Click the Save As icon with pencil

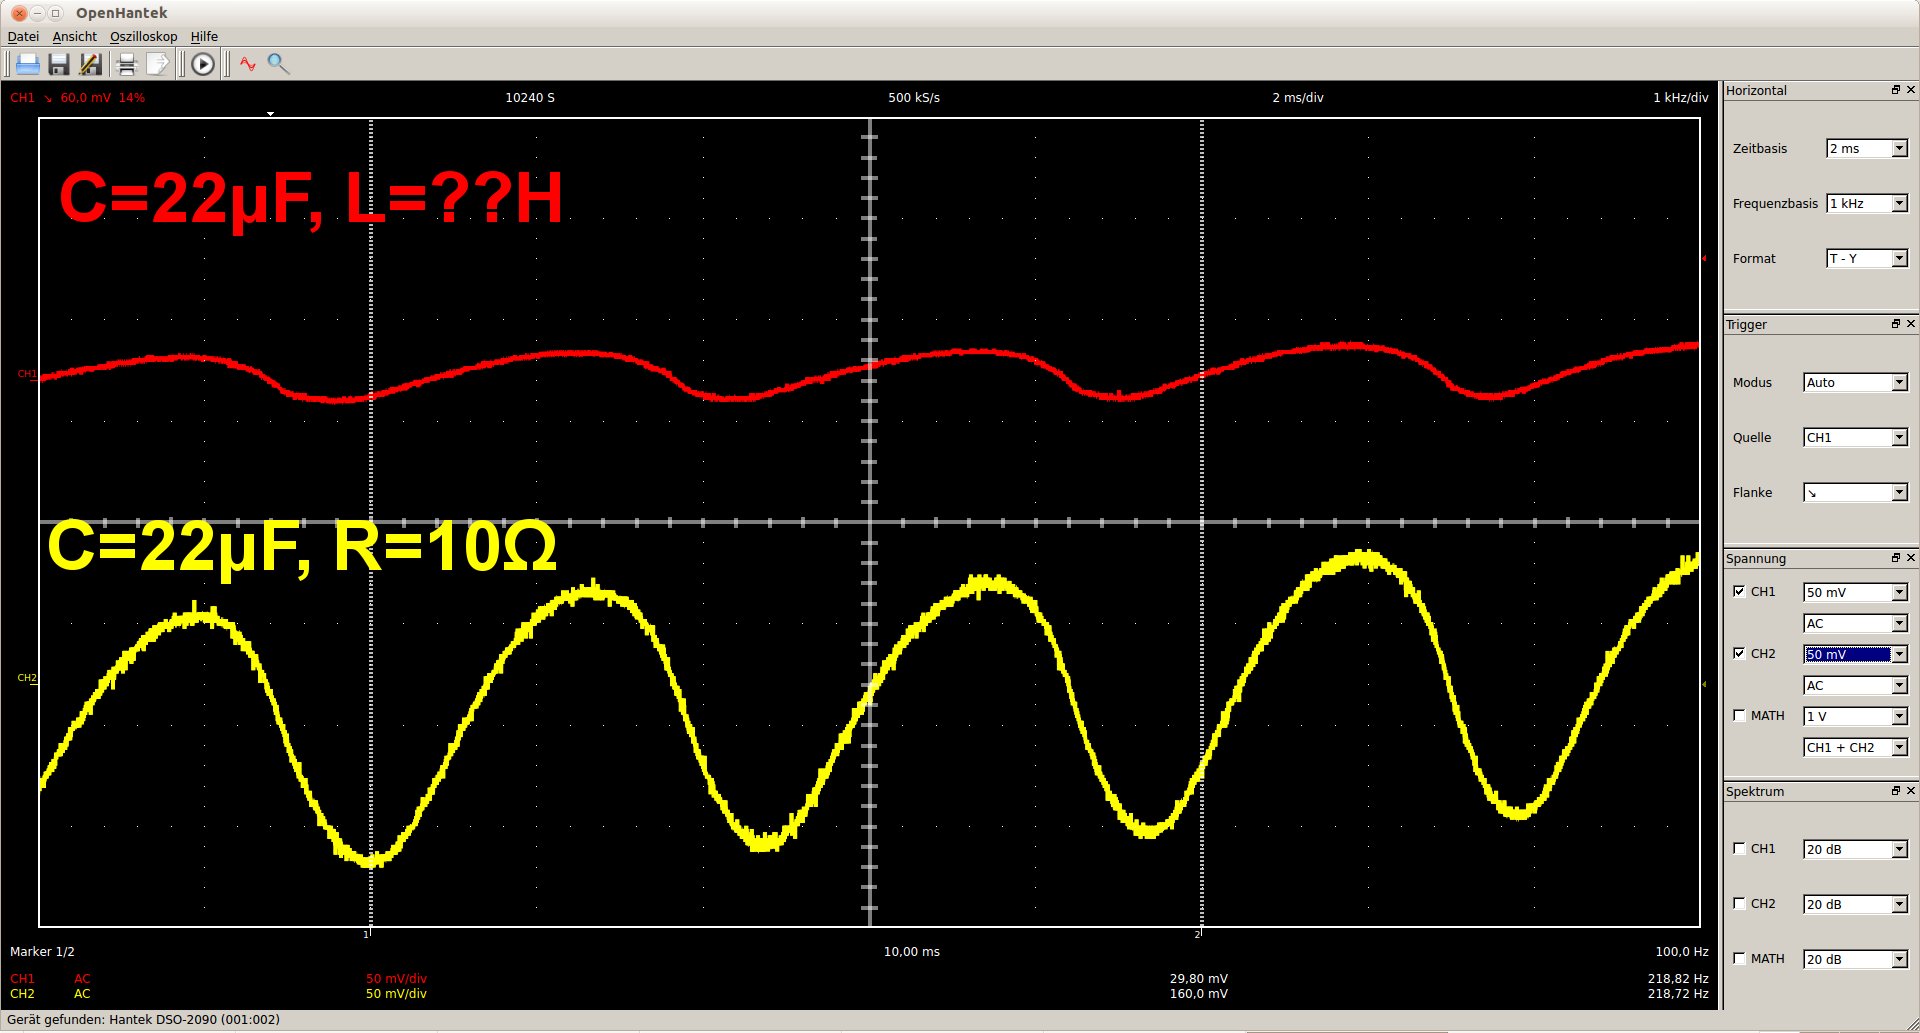[91, 64]
